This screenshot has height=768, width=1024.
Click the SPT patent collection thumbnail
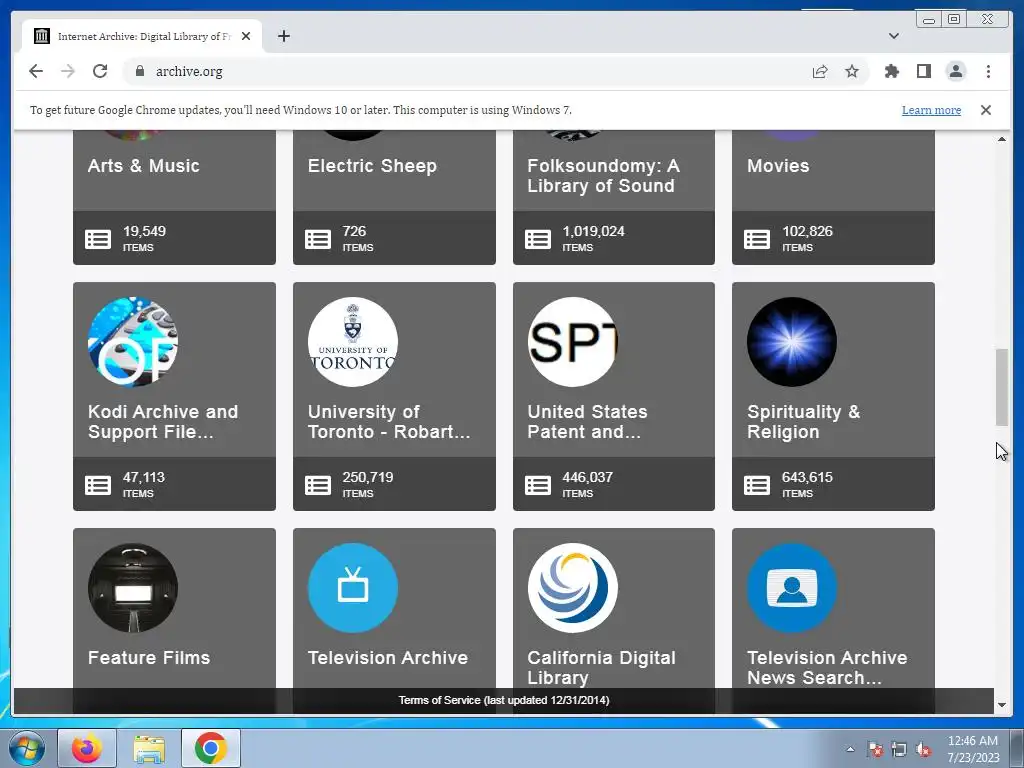573,342
